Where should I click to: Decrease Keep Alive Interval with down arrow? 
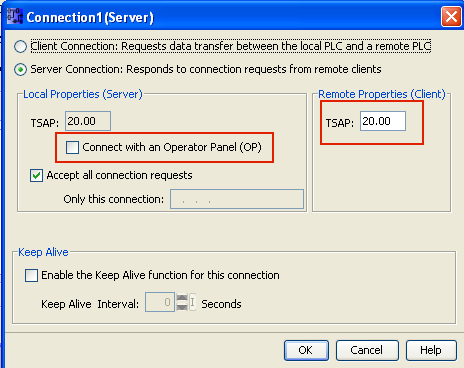(182, 307)
